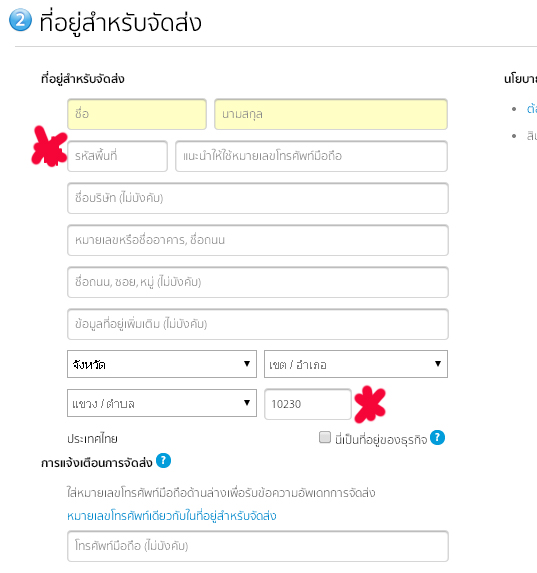The height and width of the screenshot is (573, 537).
Task: Click the postal code field showing 10230
Action: 308,404
